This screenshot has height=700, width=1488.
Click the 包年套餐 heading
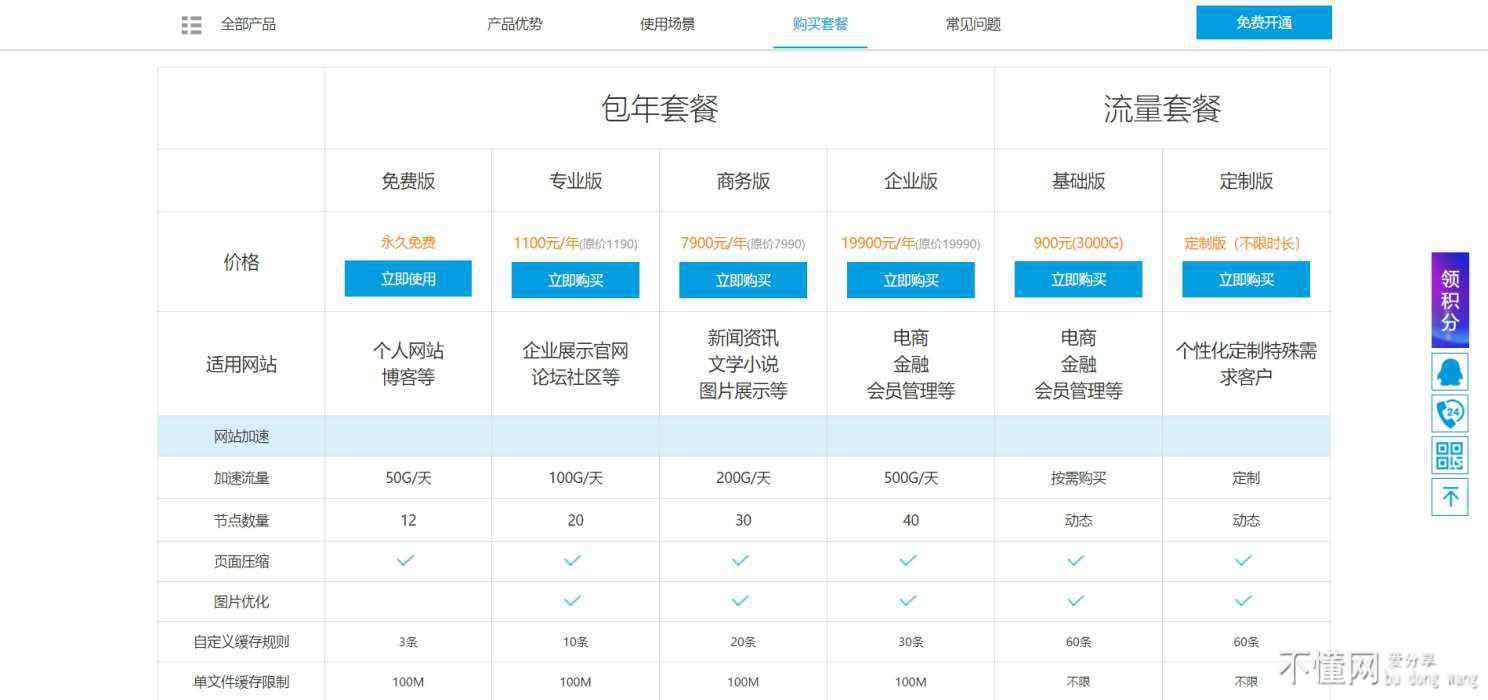click(660, 108)
